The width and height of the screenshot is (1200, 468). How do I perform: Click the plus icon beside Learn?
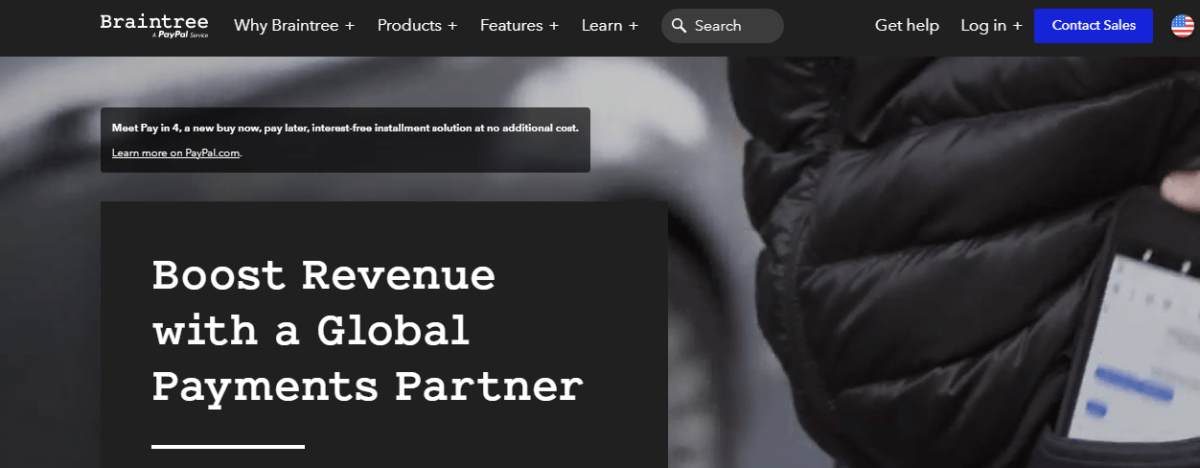tap(633, 26)
